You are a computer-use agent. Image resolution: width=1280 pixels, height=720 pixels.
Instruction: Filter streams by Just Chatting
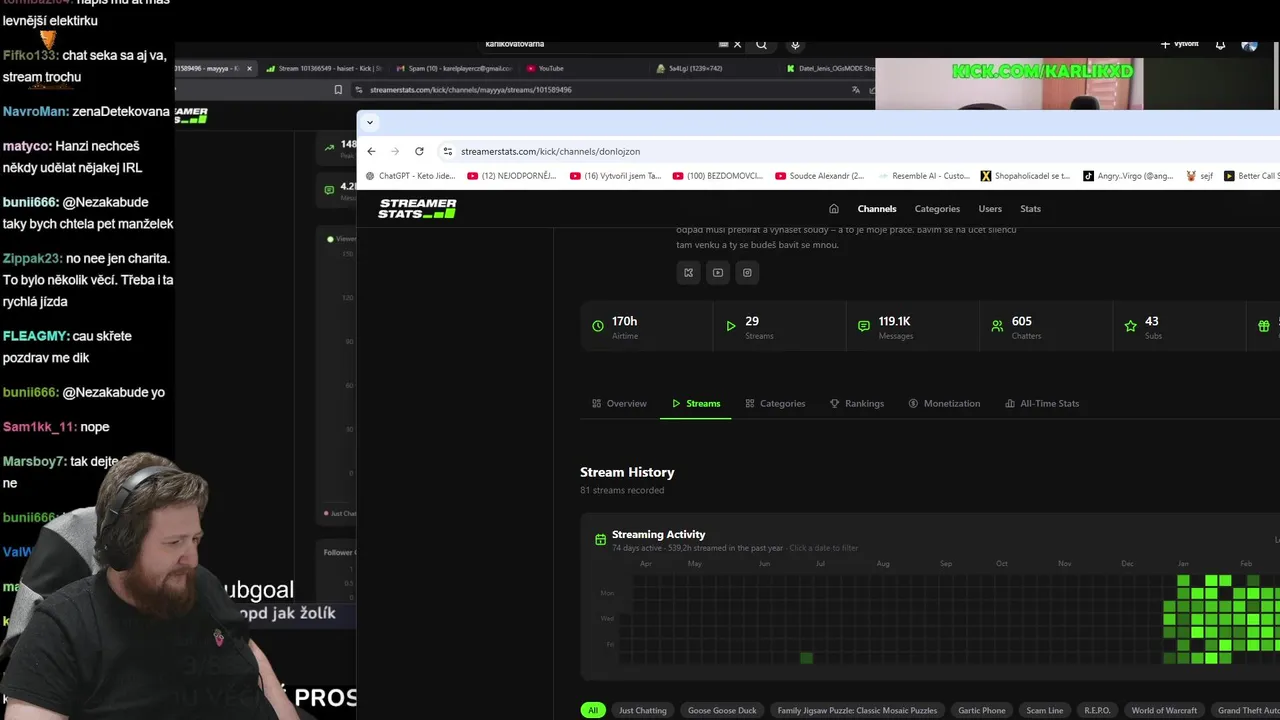point(642,710)
